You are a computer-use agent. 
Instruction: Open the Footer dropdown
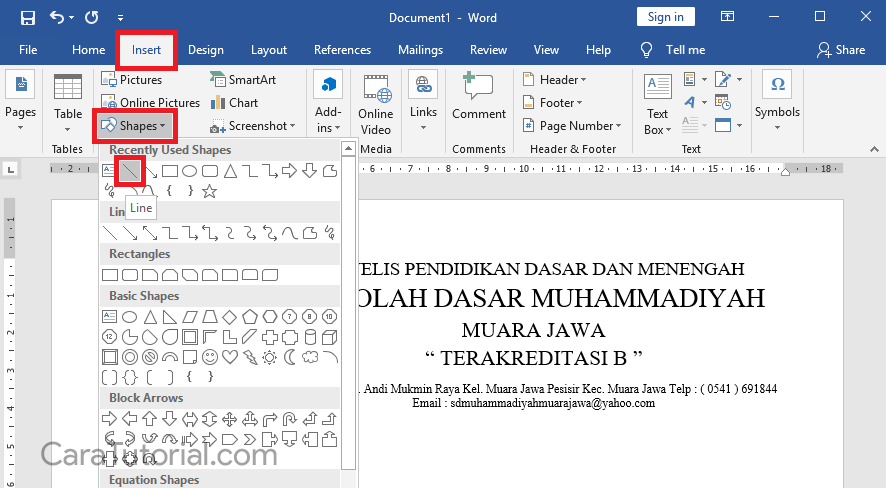(x=552, y=103)
